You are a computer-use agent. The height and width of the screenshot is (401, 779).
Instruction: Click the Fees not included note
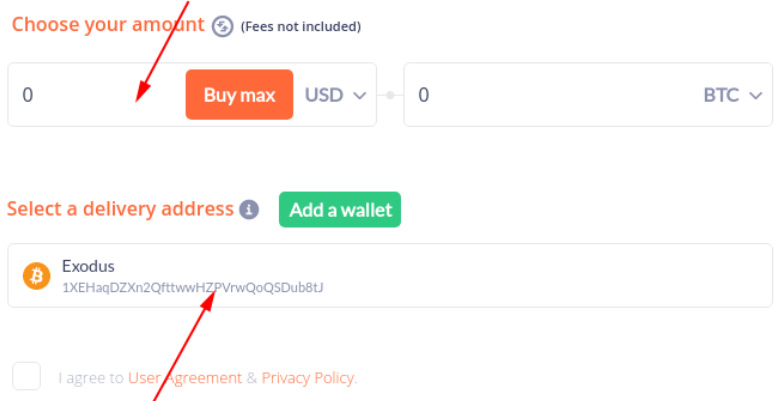[301, 26]
